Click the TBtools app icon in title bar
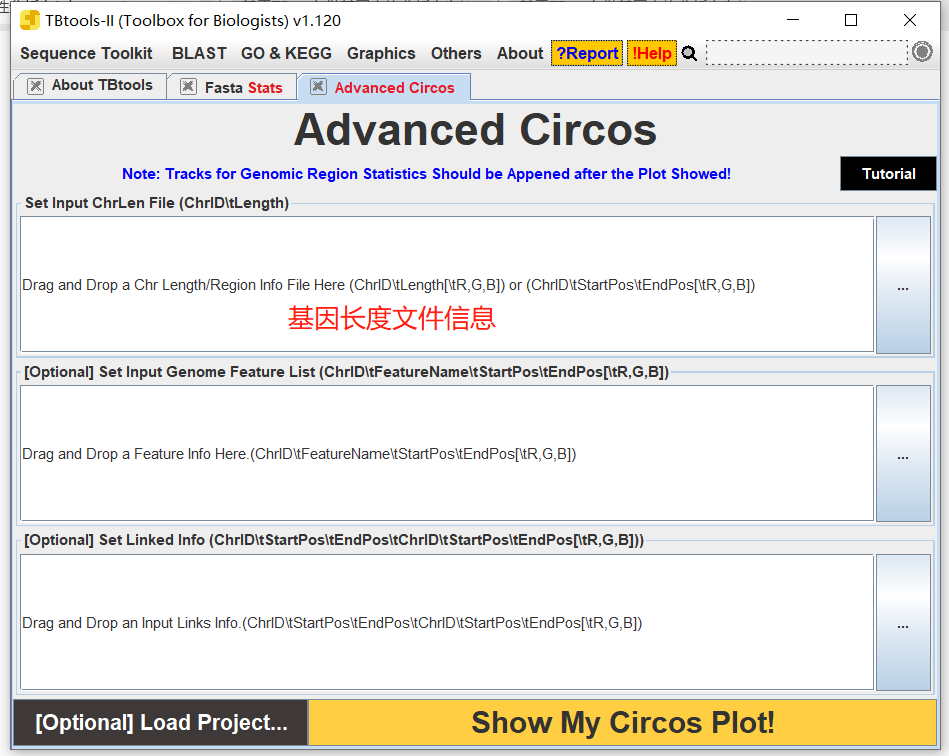Screen dimensions: 949x756 (30, 20)
